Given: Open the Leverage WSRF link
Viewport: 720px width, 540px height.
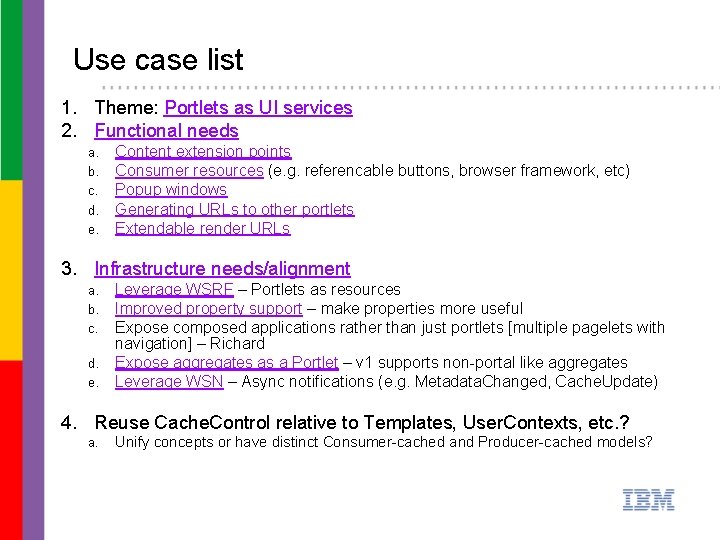Looking at the screenshot, I should pyautogui.click(x=174, y=289).
